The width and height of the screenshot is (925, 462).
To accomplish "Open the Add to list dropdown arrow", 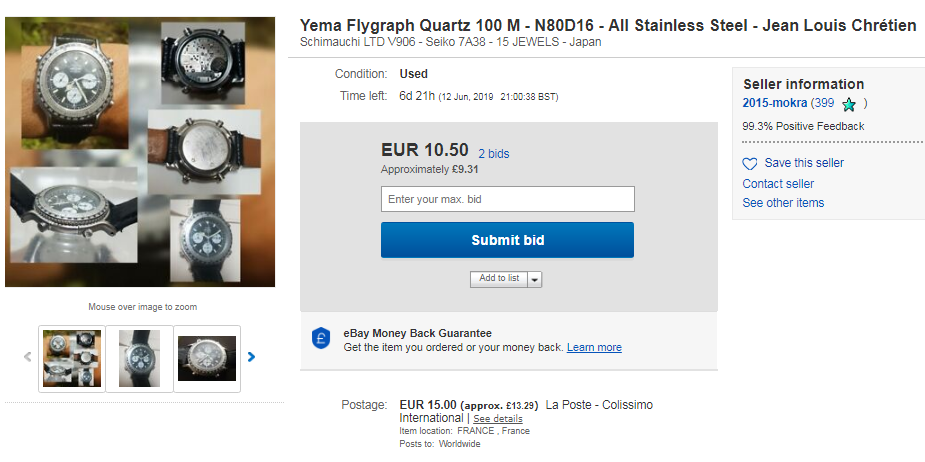I will (x=534, y=279).
